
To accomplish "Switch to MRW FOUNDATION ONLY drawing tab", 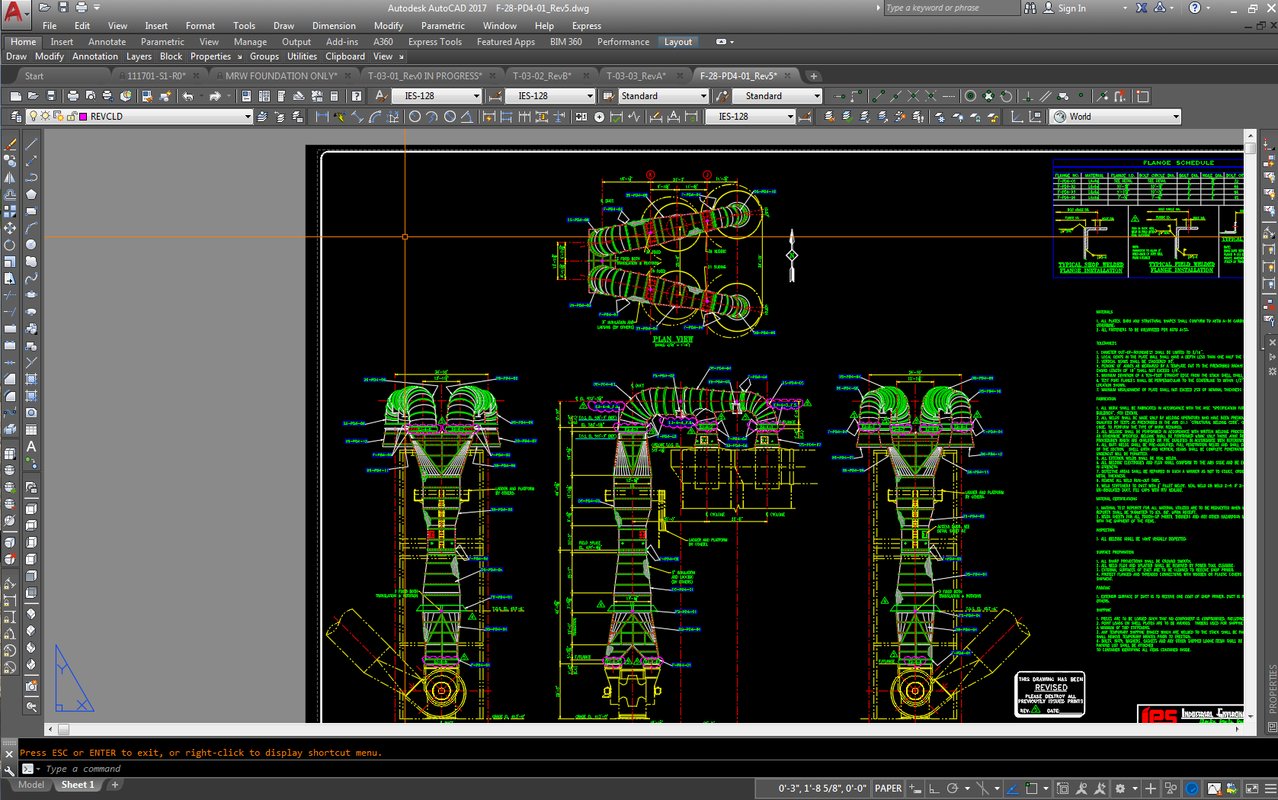I will 281,76.
